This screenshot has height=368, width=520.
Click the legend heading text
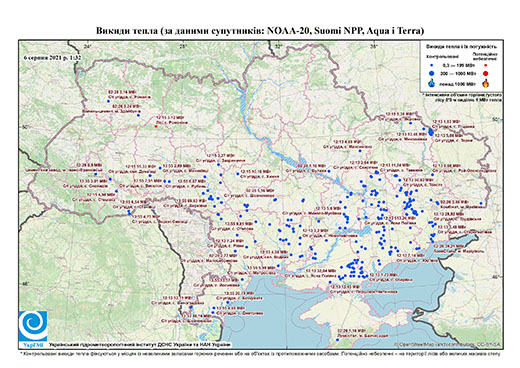[462, 46]
